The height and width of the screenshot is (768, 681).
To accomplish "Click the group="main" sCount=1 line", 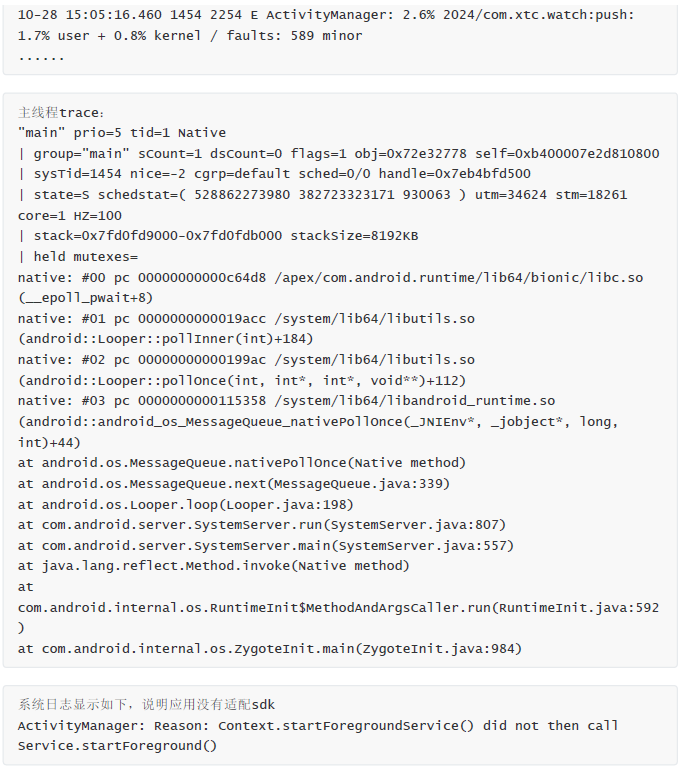I will 338,154.
